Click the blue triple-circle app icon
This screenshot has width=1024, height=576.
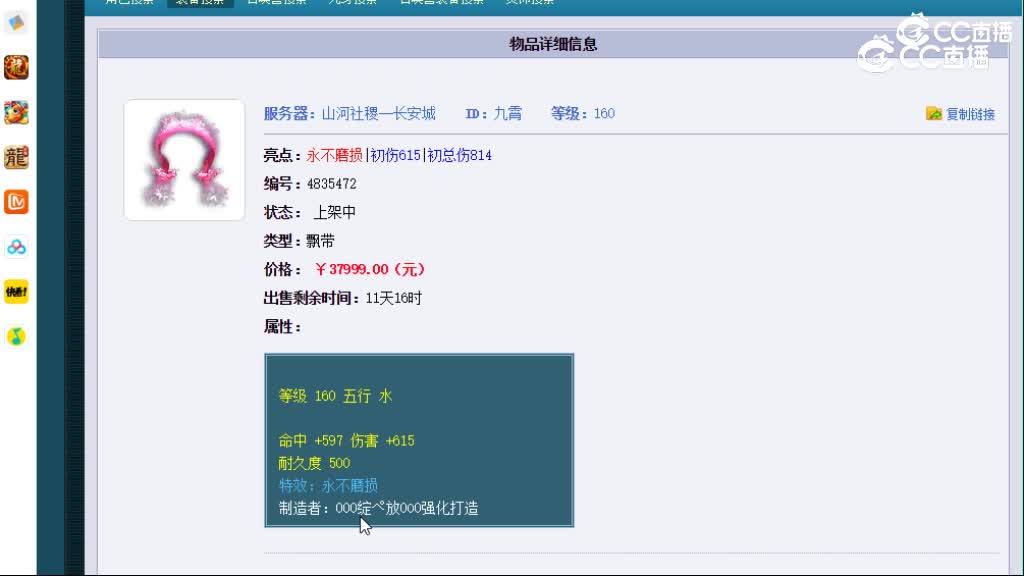pos(16,247)
